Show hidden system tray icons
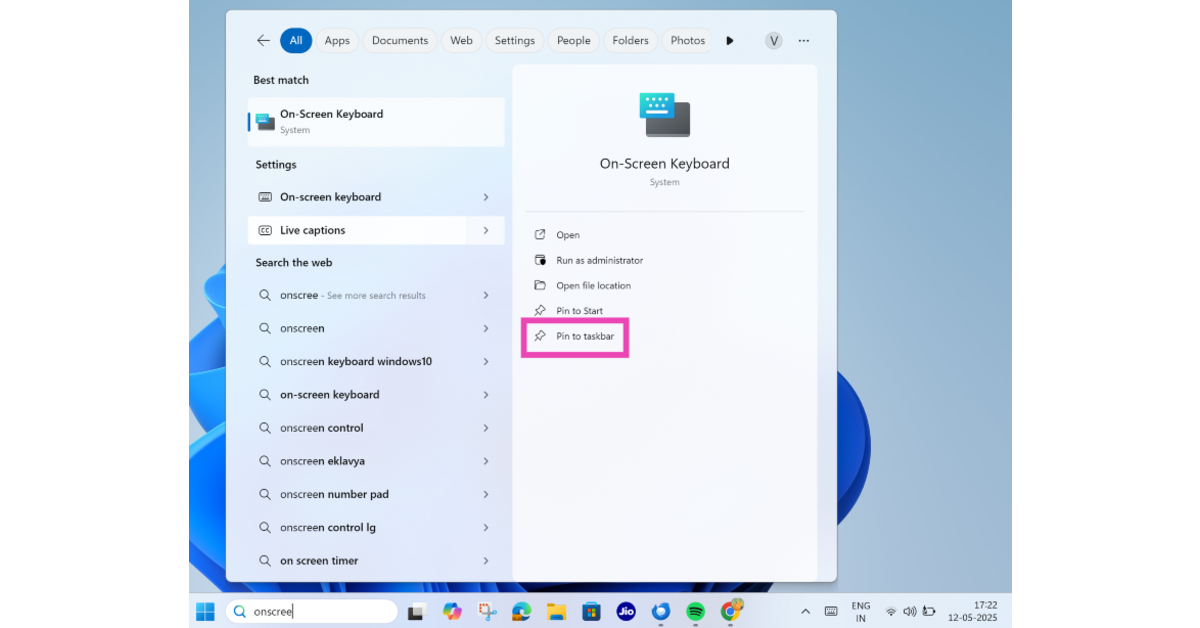 click(x=805, y=611)
